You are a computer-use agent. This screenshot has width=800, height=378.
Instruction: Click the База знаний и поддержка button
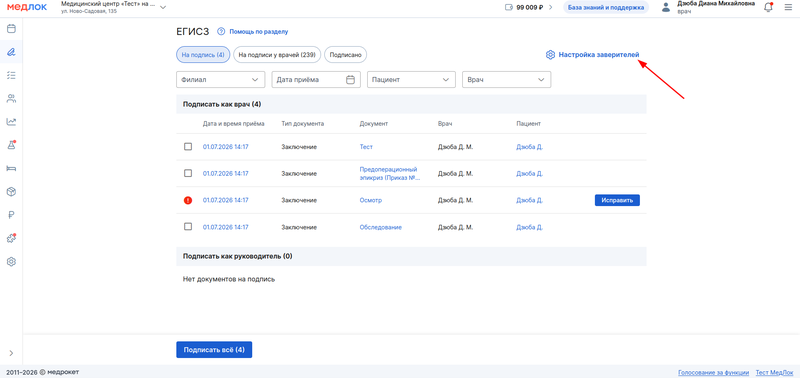606,8
